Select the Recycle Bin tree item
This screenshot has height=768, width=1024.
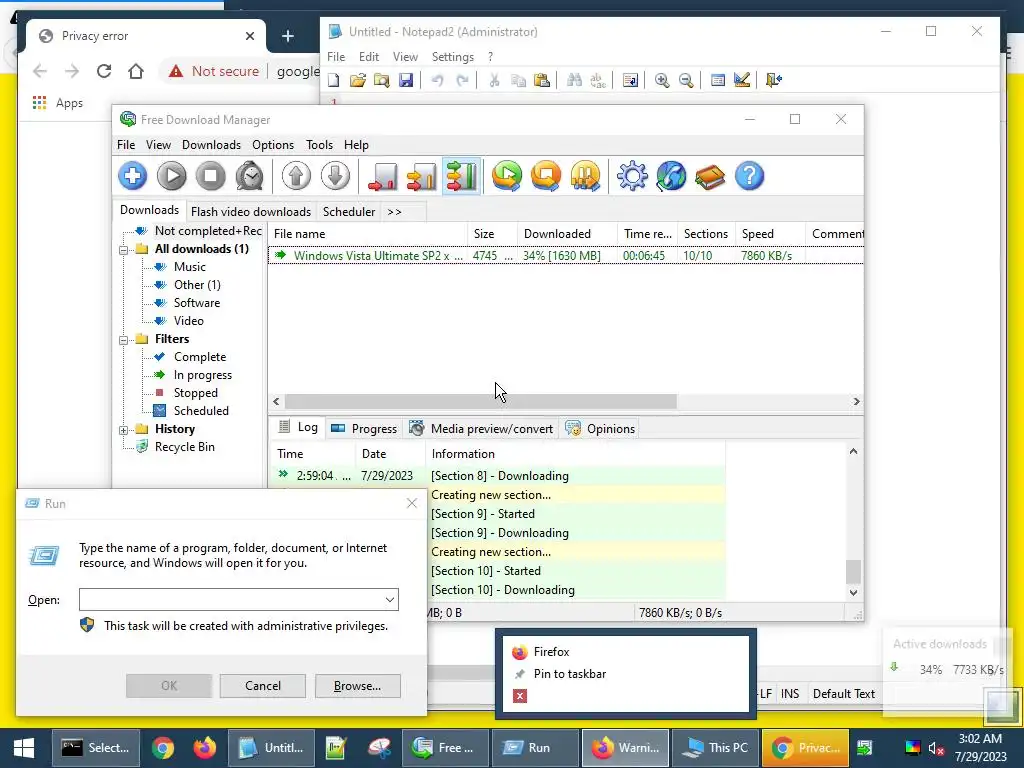184,447
